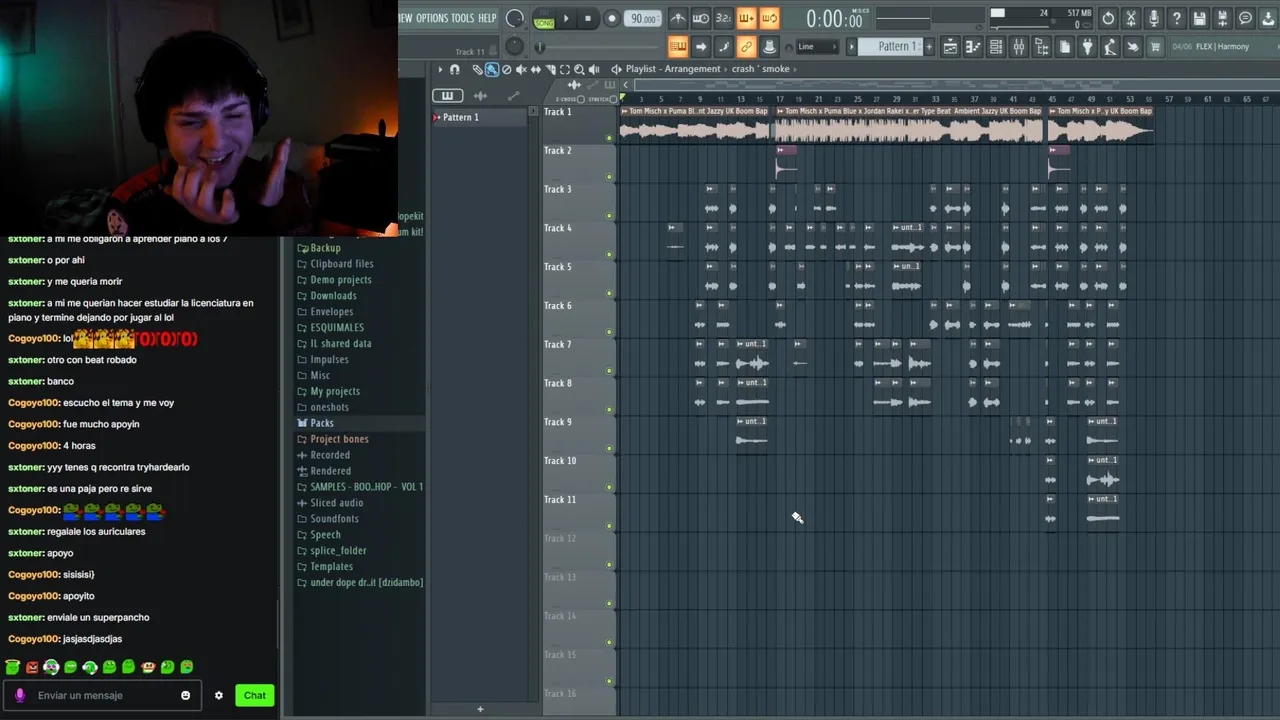Select the Slip tool in Playlist toolbar

(536, 69)
